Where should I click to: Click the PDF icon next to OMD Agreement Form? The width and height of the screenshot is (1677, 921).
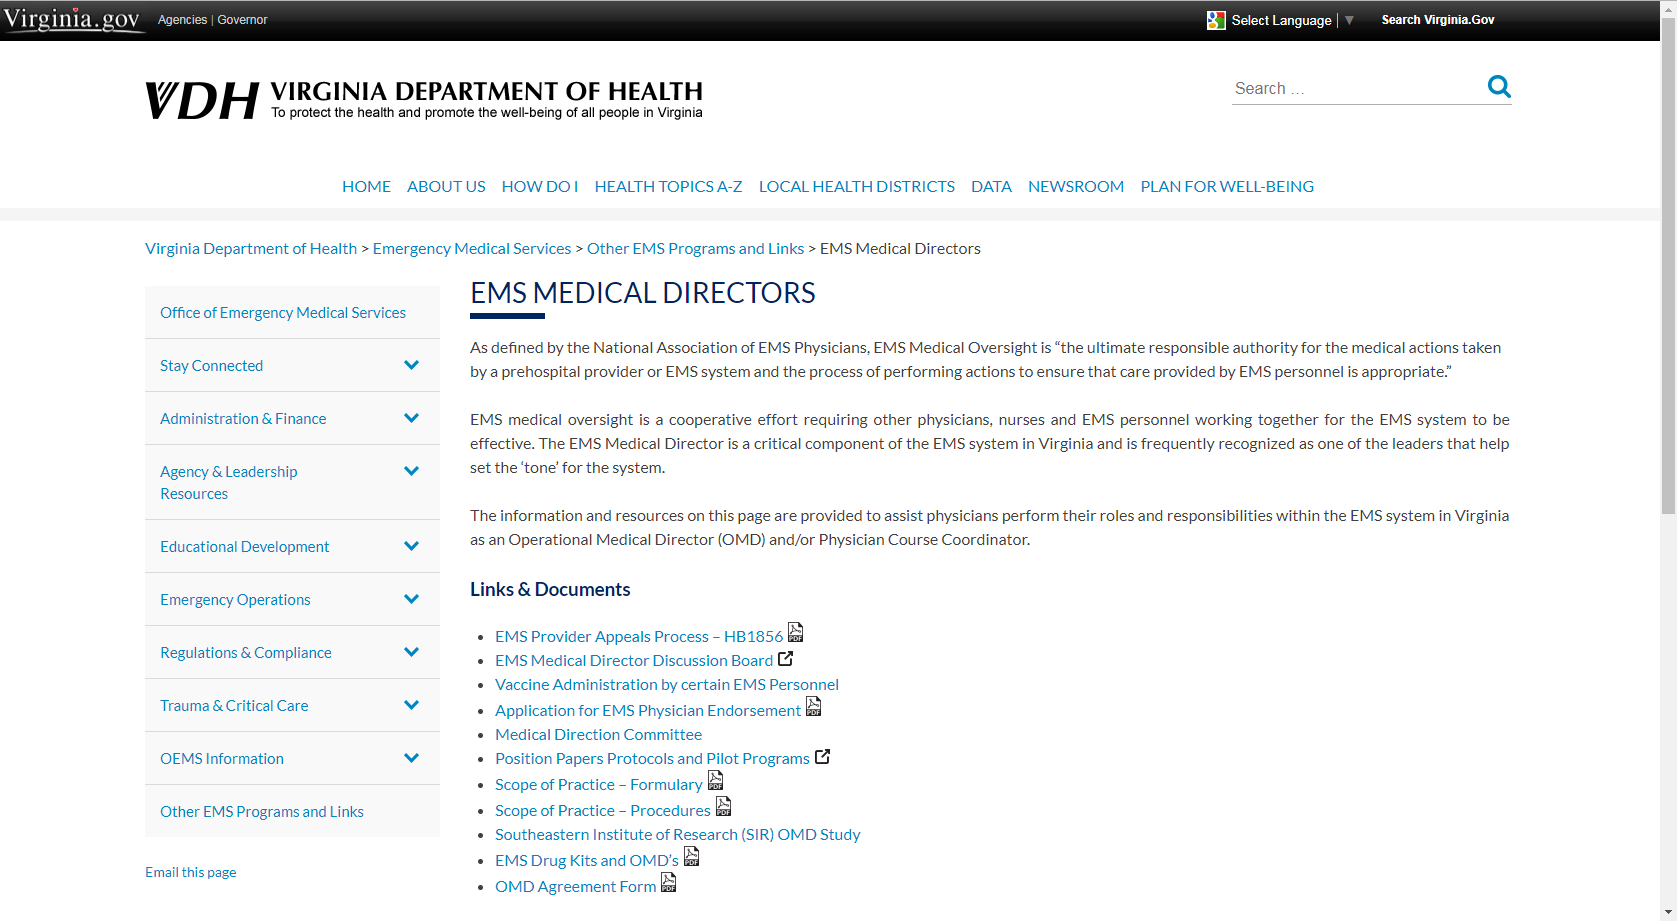pyautogui.click(x=667, y=883)
